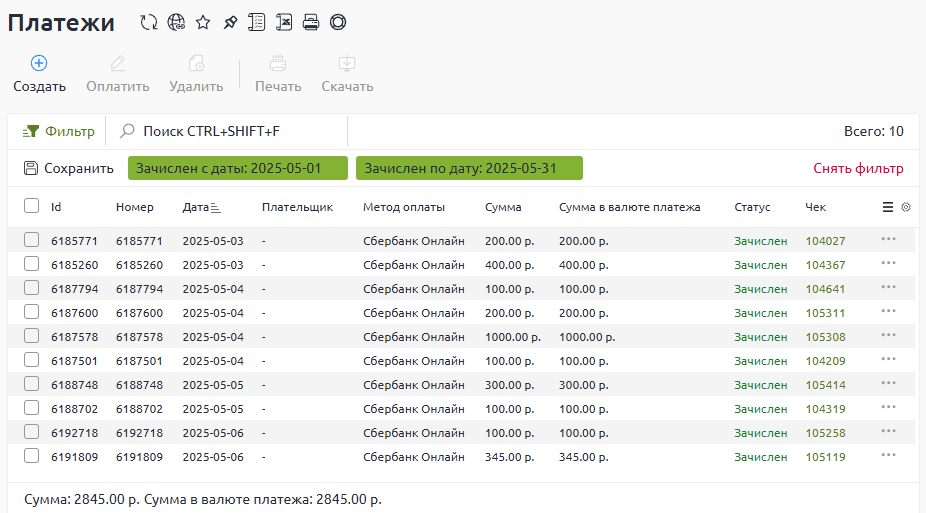Click filter chip Зачислен с даты: 2025-05-01

(237, 168)
